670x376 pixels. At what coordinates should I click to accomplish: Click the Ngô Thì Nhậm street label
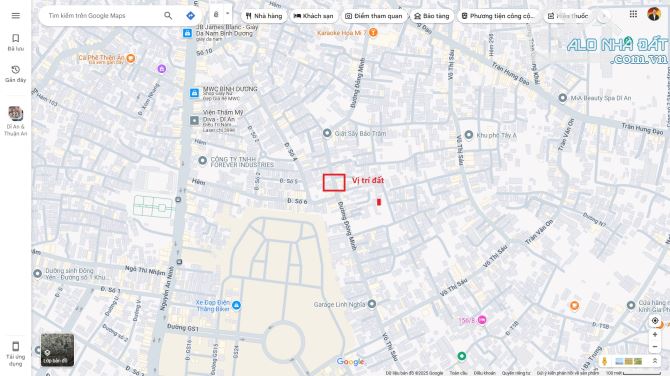145,270
